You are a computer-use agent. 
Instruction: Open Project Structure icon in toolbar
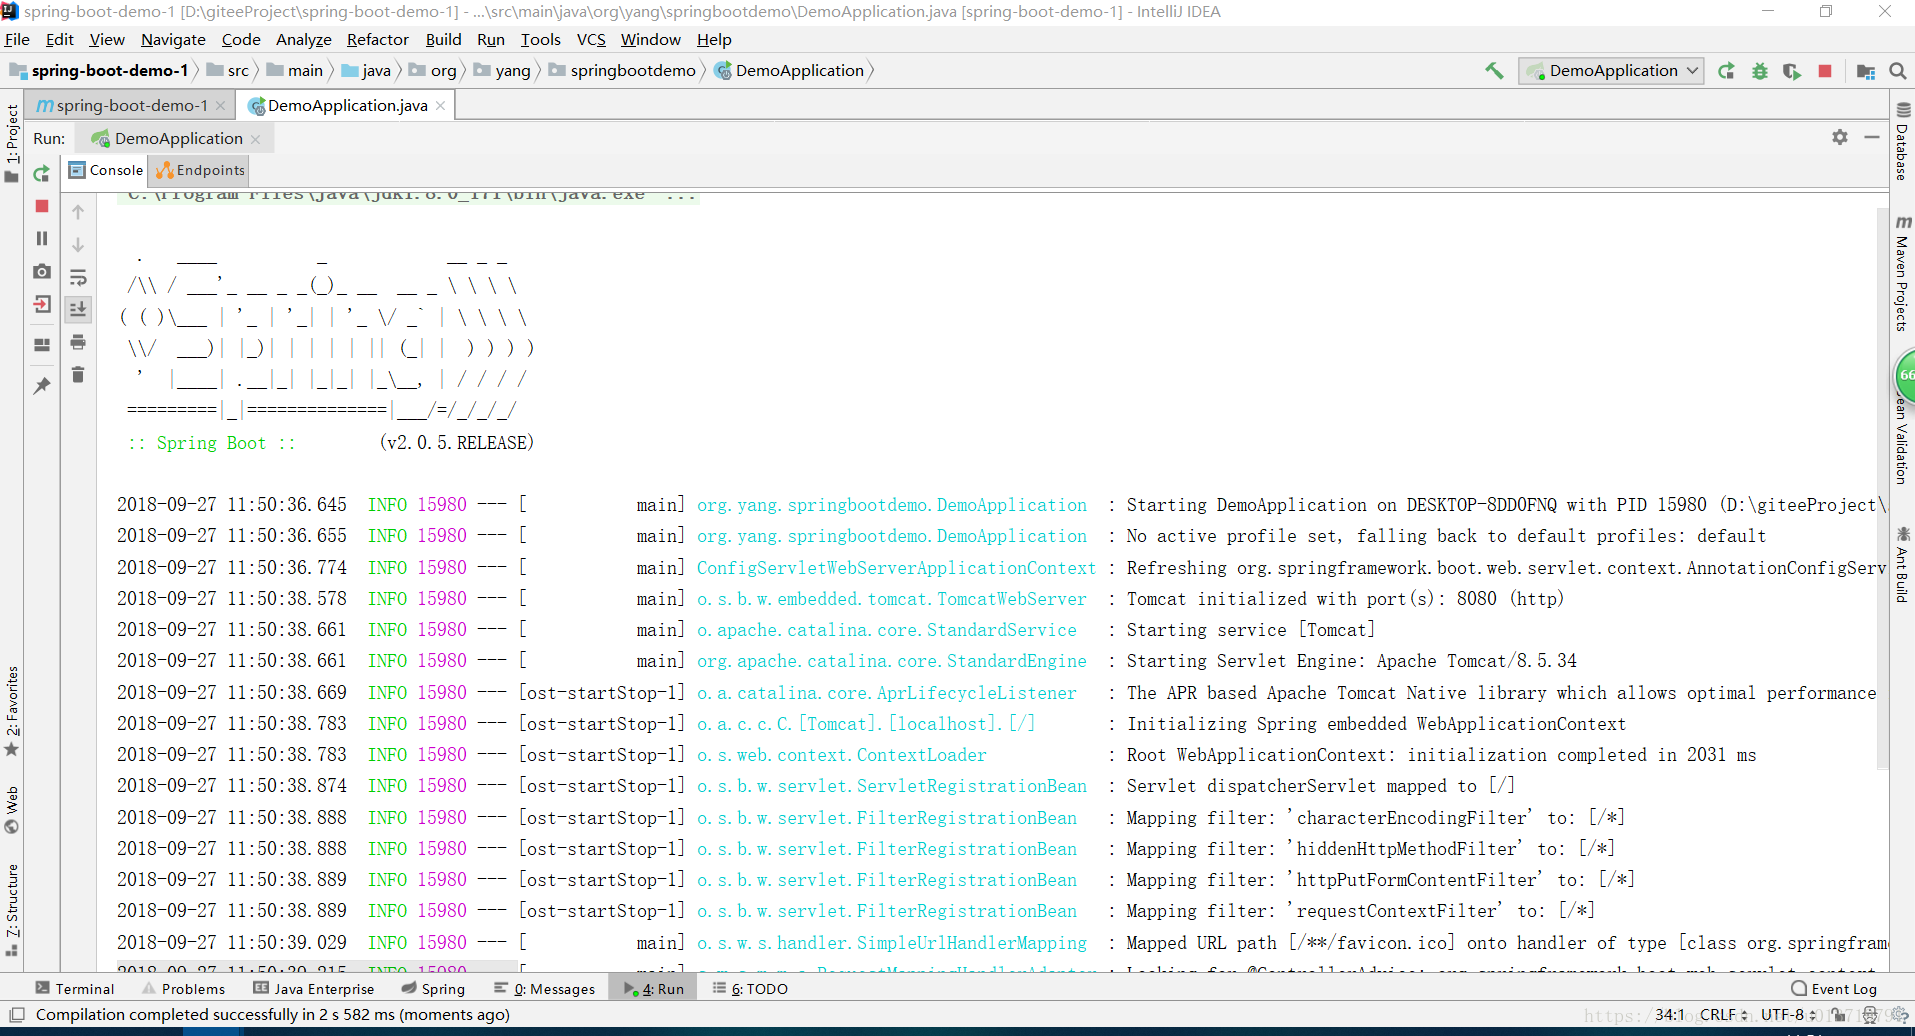point(1866,71)
